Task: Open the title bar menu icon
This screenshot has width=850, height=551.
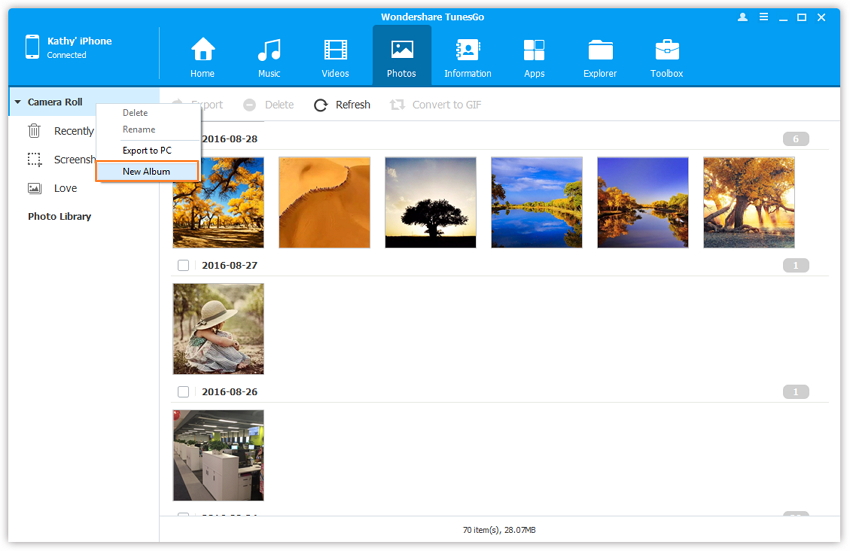Action: (762, 17)
